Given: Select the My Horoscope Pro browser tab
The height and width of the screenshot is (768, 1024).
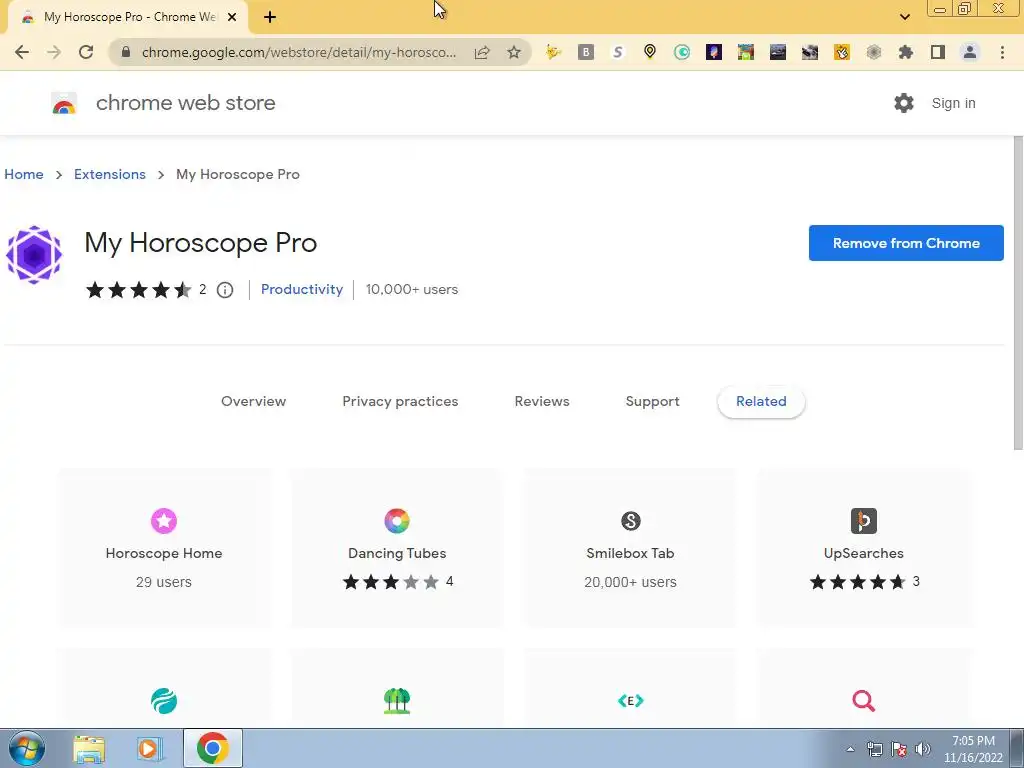Looking at the screenshot, I should tap(128, 17).
